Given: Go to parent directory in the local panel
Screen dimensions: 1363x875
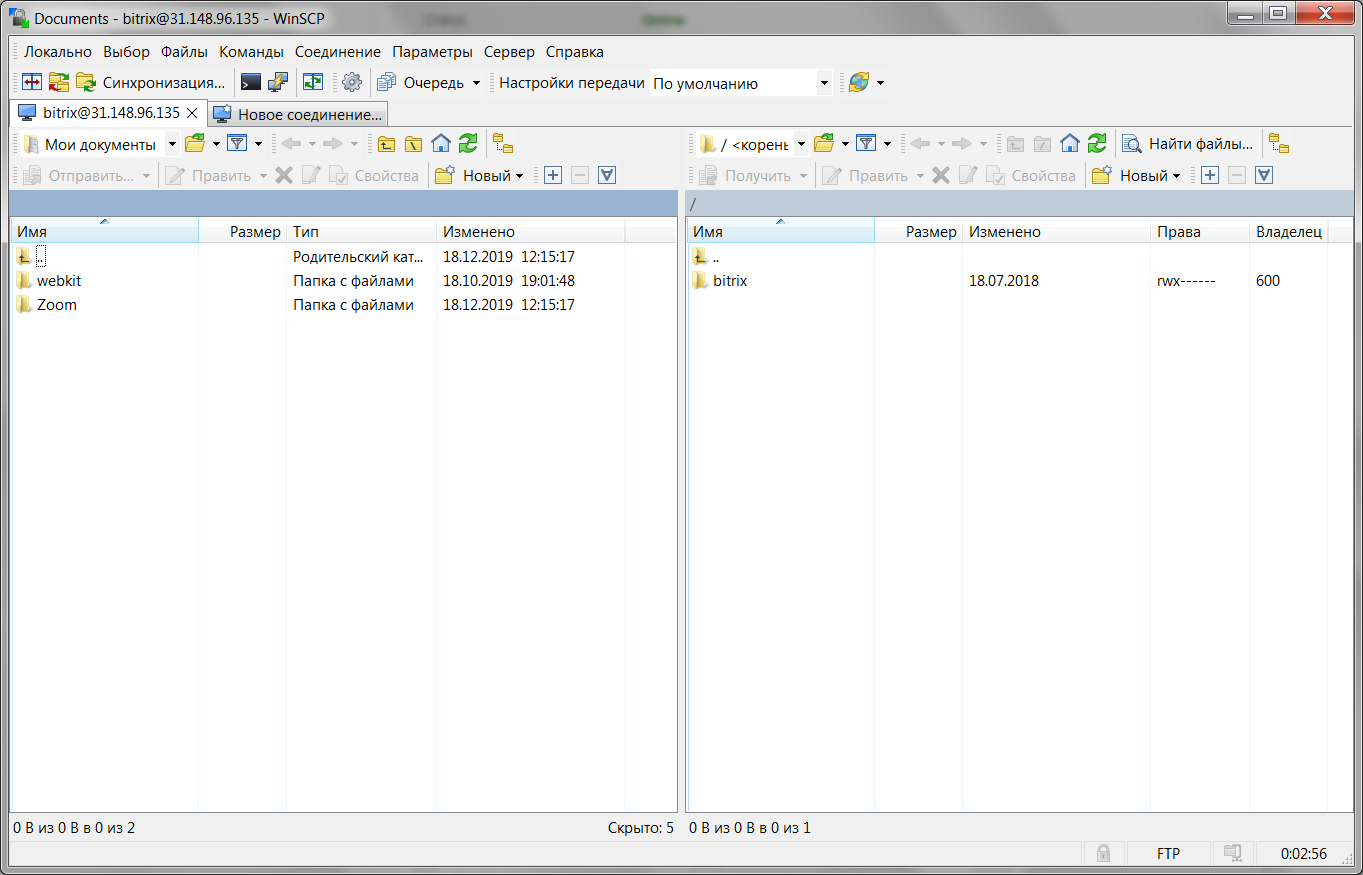Looking at the screenshot, I should (386, 144).
